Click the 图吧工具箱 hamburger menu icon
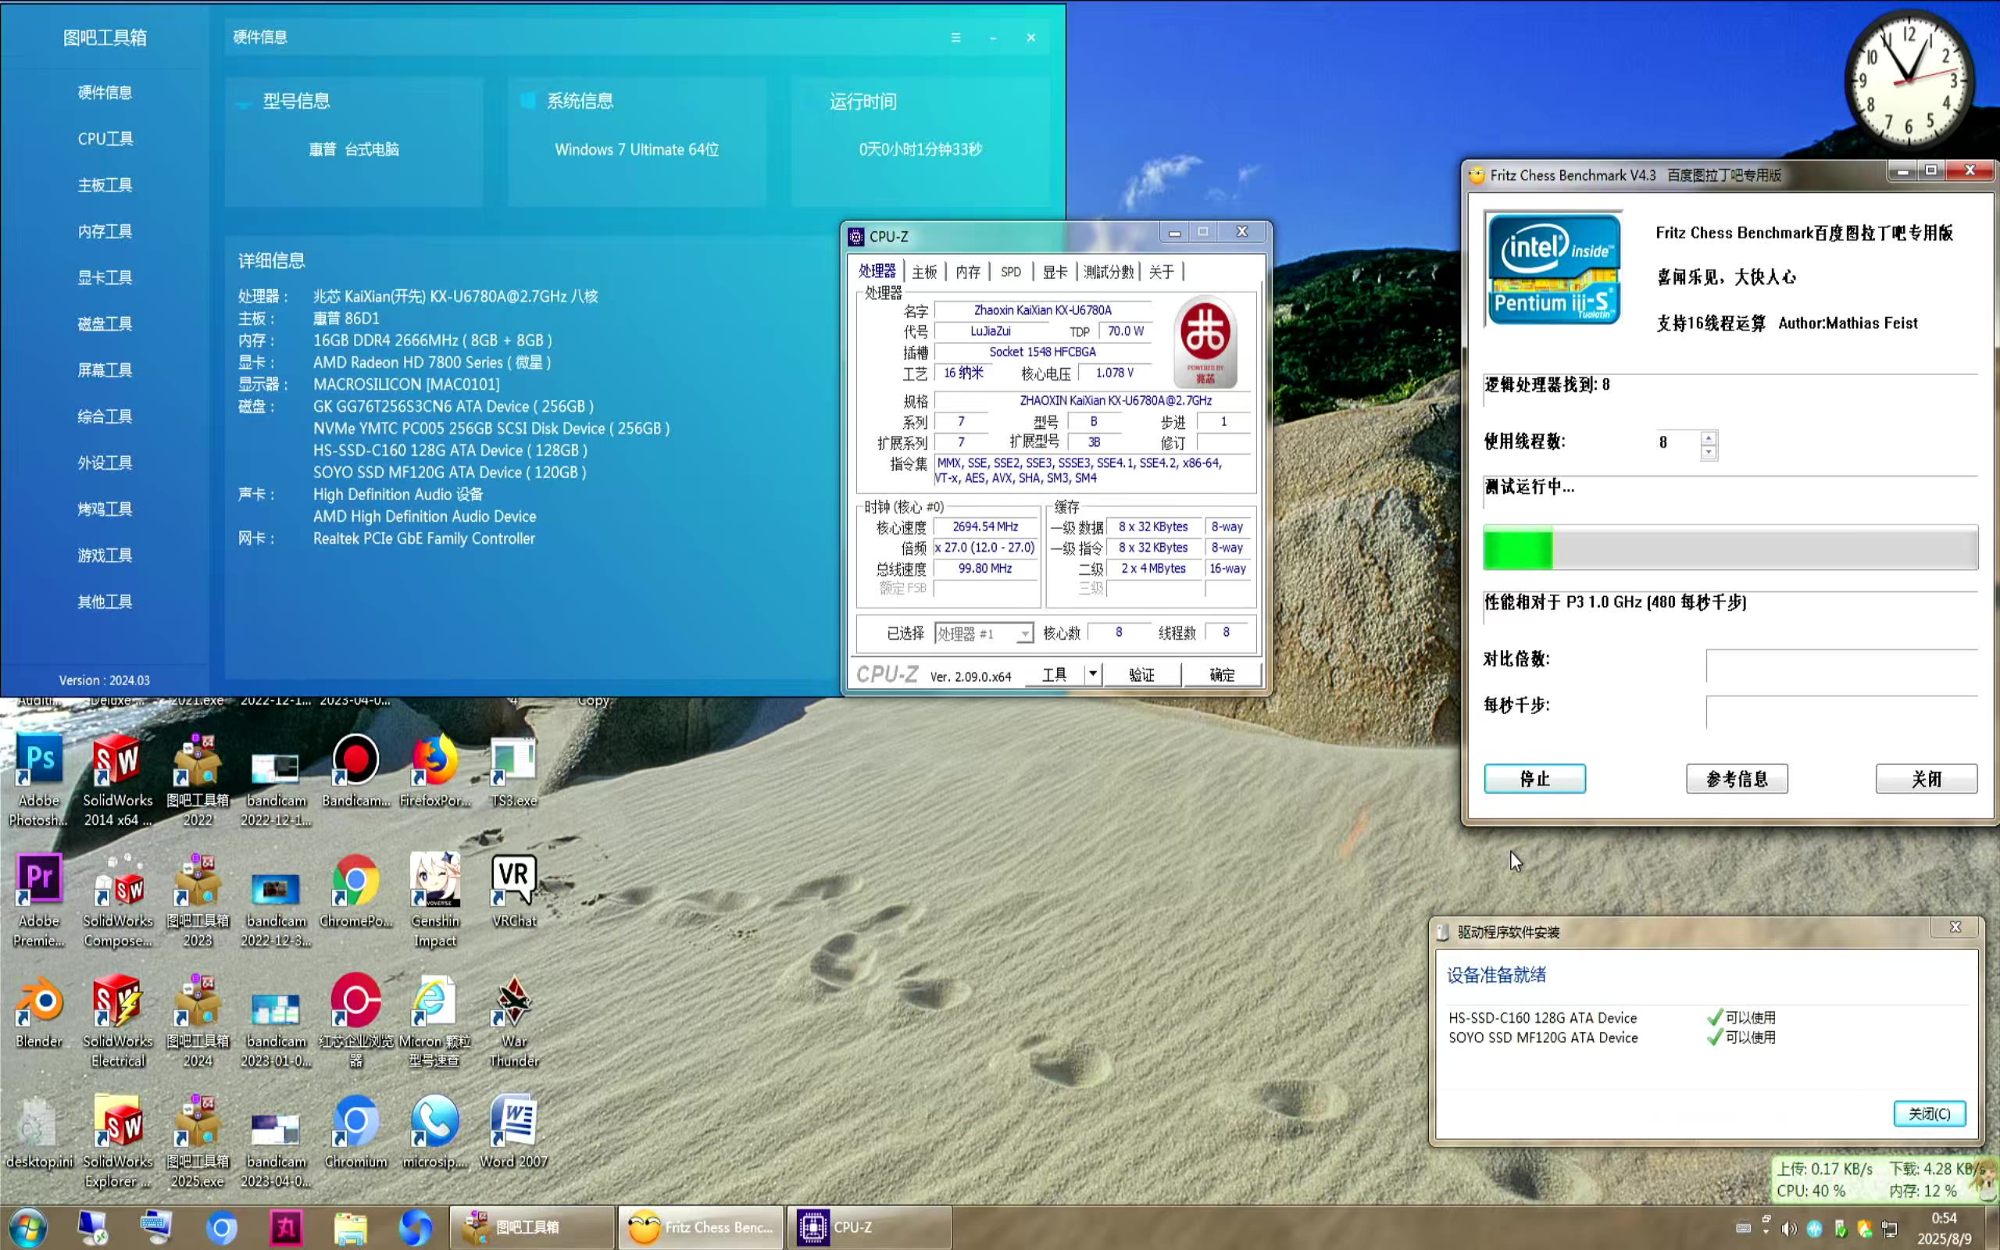2000x1250 pixels. coord(955,38)
